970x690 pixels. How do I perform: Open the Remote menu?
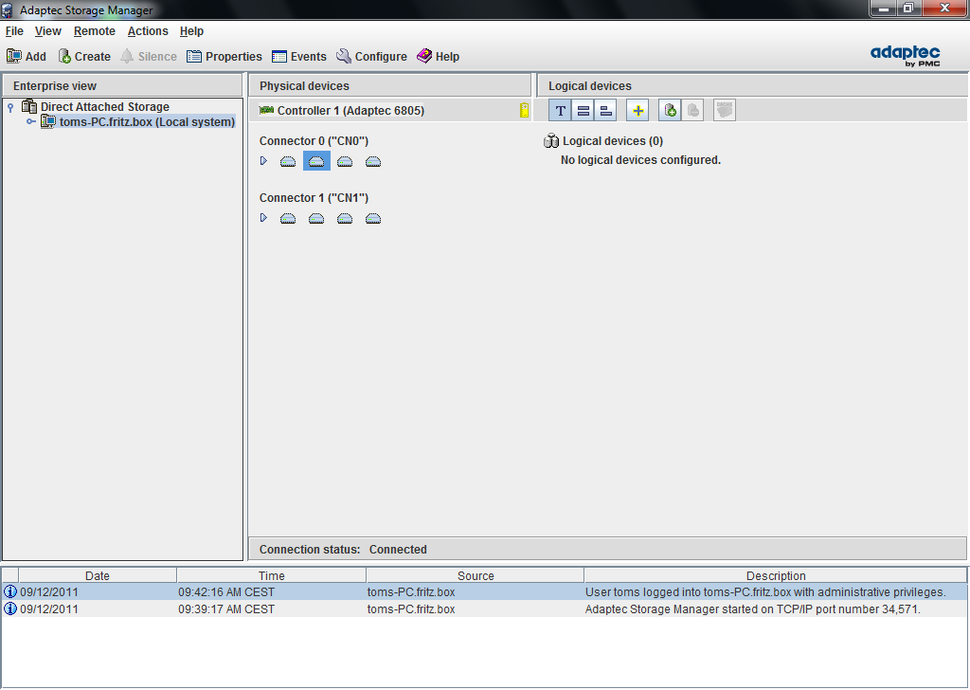tap(94, 31)
